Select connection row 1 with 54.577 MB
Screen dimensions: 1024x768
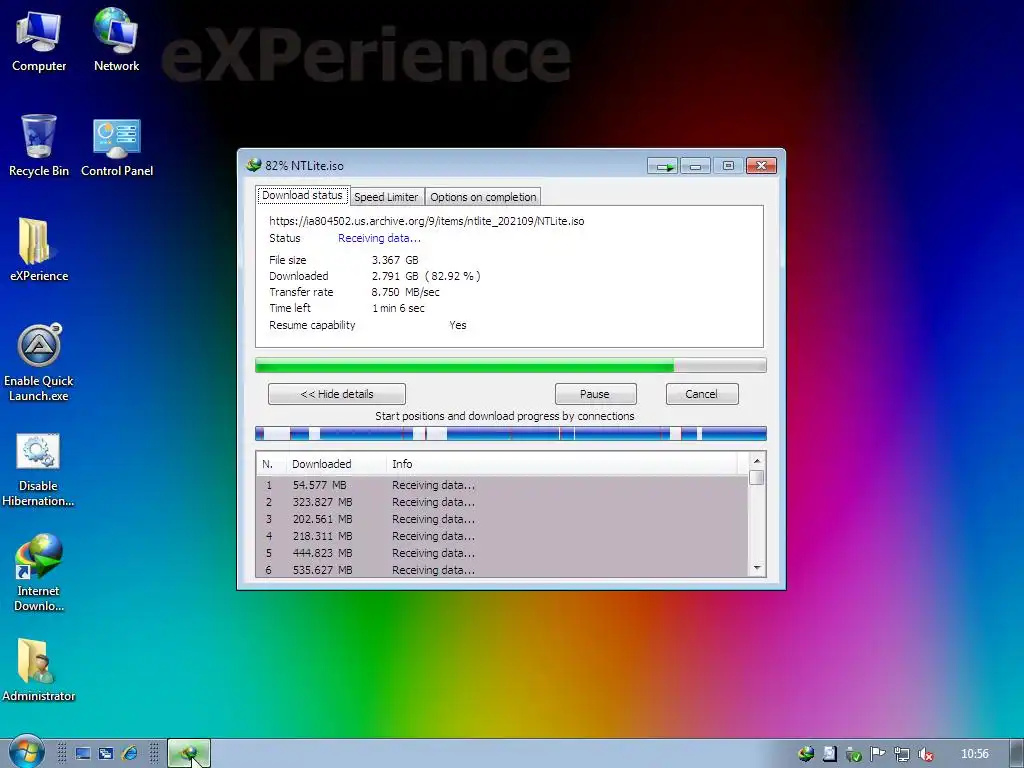[x=502, y=485]
